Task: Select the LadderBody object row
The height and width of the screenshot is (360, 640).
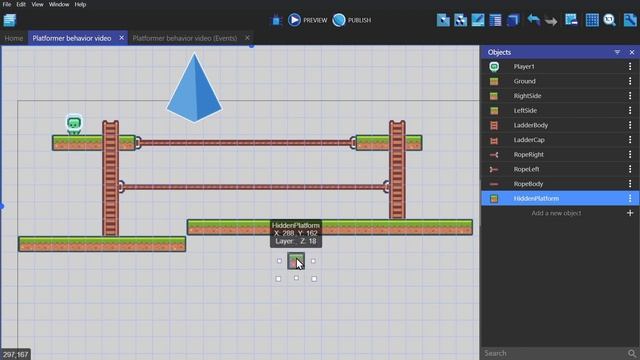Action: click(x=560, y=125)
